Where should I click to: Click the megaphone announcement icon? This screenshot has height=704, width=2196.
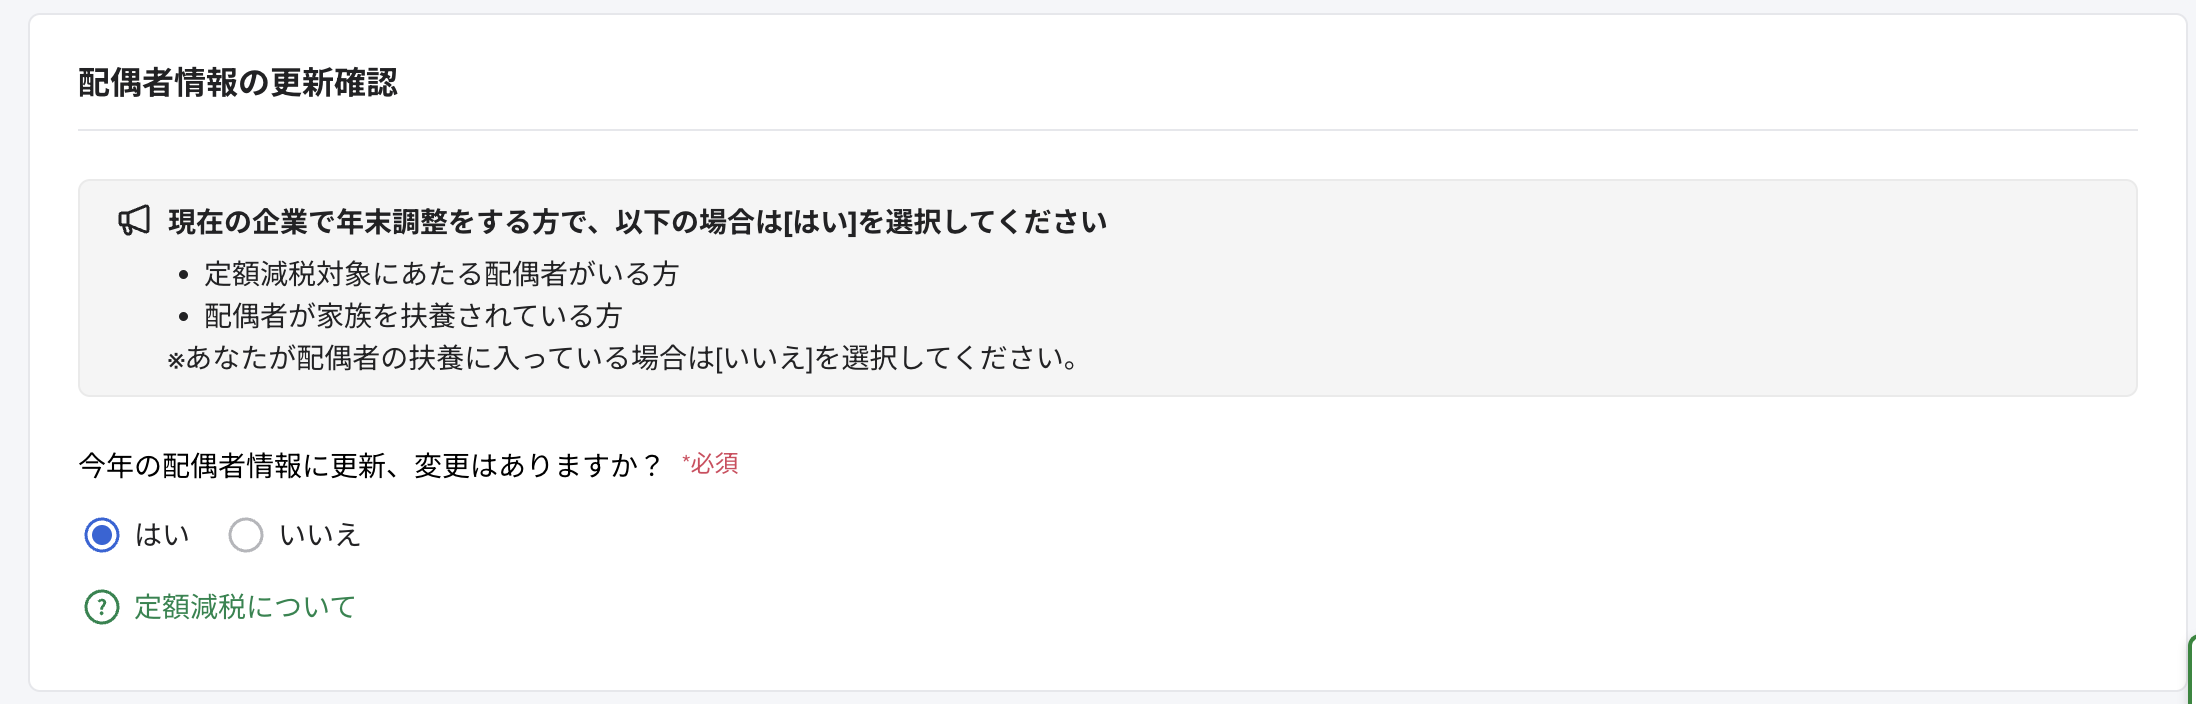coord(134,220)
